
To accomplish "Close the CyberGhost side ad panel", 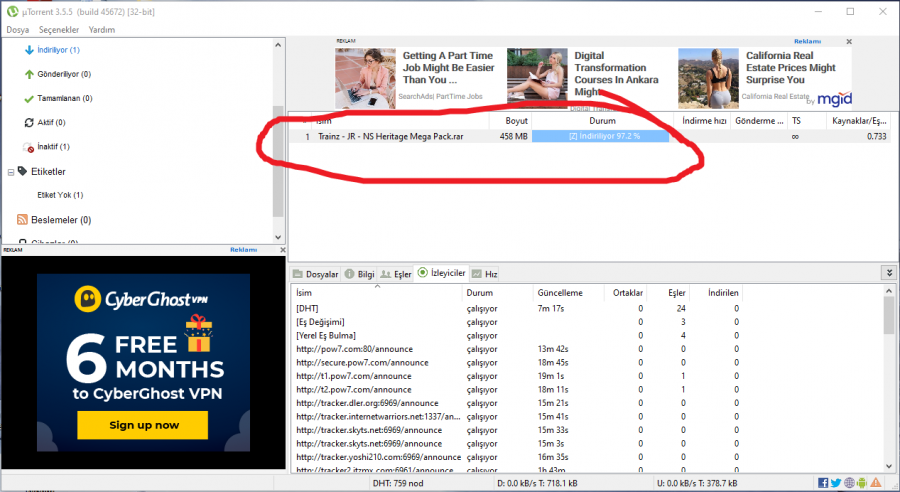I will pos(282,250).
